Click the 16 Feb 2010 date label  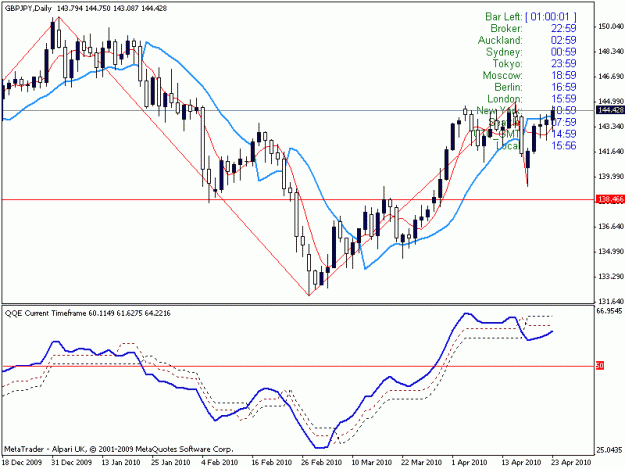(271, 463)
